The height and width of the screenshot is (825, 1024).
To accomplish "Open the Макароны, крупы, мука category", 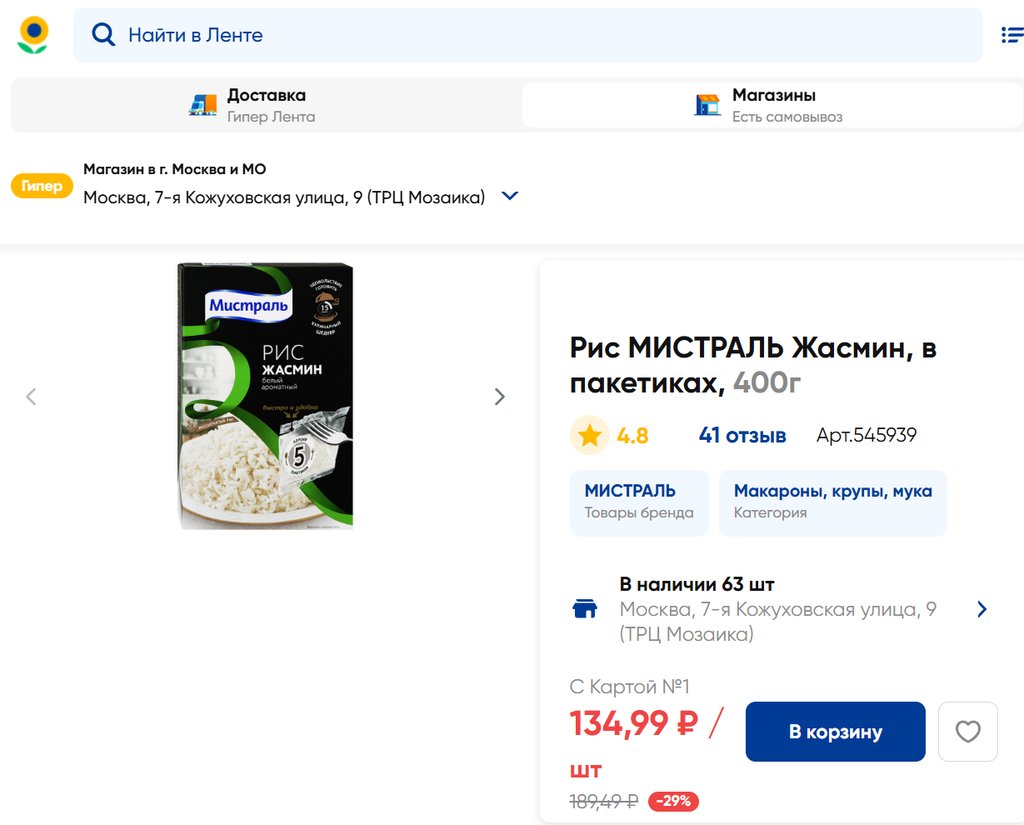I will (x=832, y=501).
